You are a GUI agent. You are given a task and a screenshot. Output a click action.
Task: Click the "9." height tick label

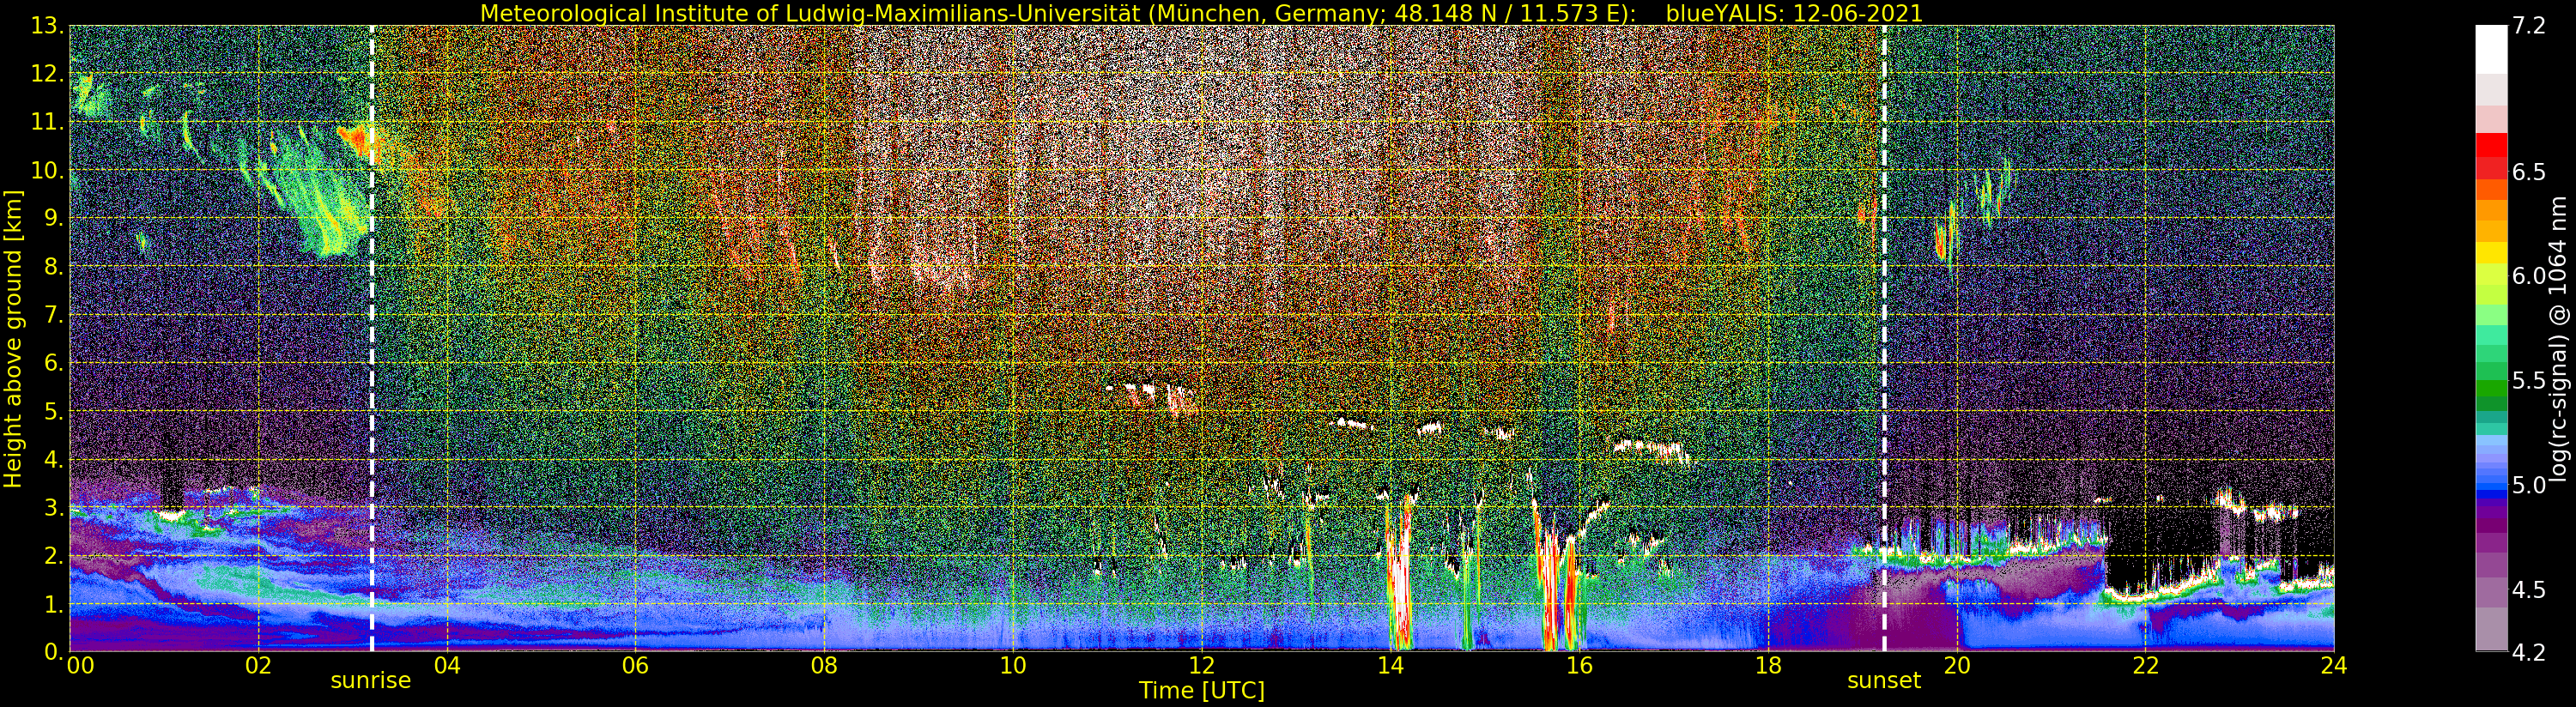[54, 219]
